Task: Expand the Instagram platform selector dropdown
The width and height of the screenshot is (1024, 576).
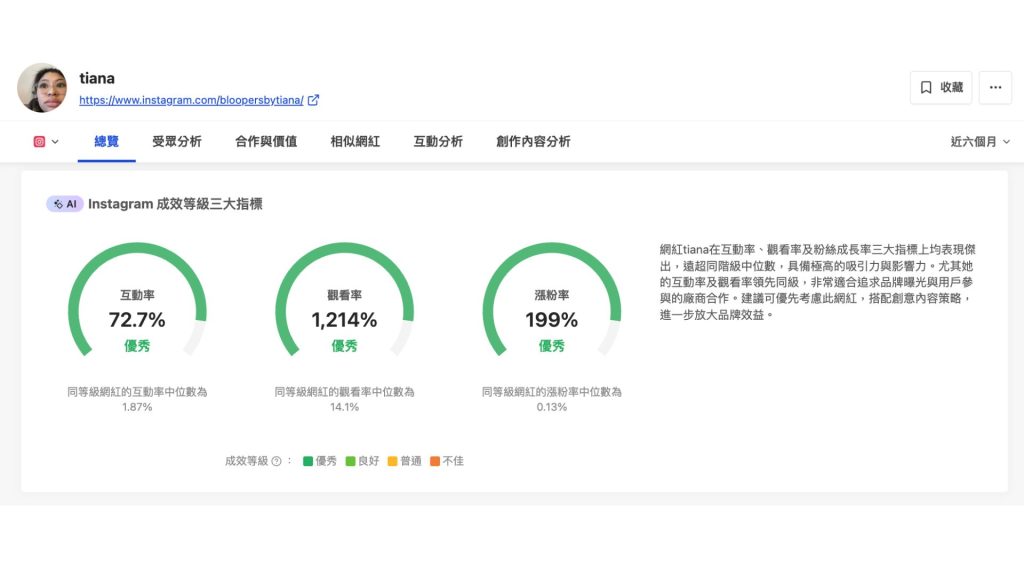Action: (x=55, y=142)
